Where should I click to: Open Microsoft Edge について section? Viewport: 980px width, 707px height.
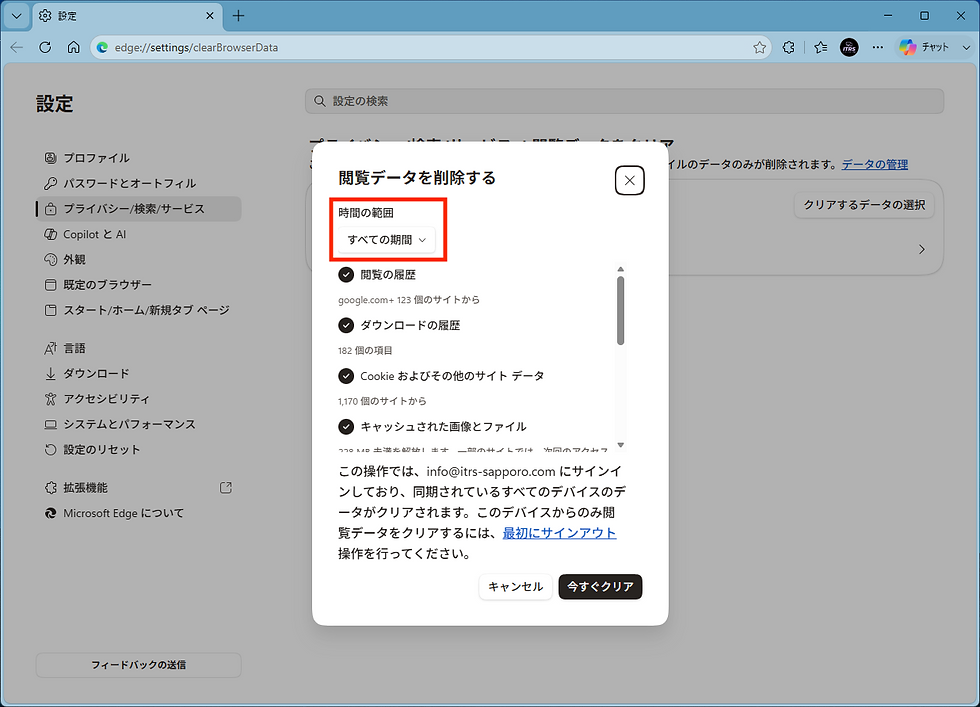pos(139,513)
